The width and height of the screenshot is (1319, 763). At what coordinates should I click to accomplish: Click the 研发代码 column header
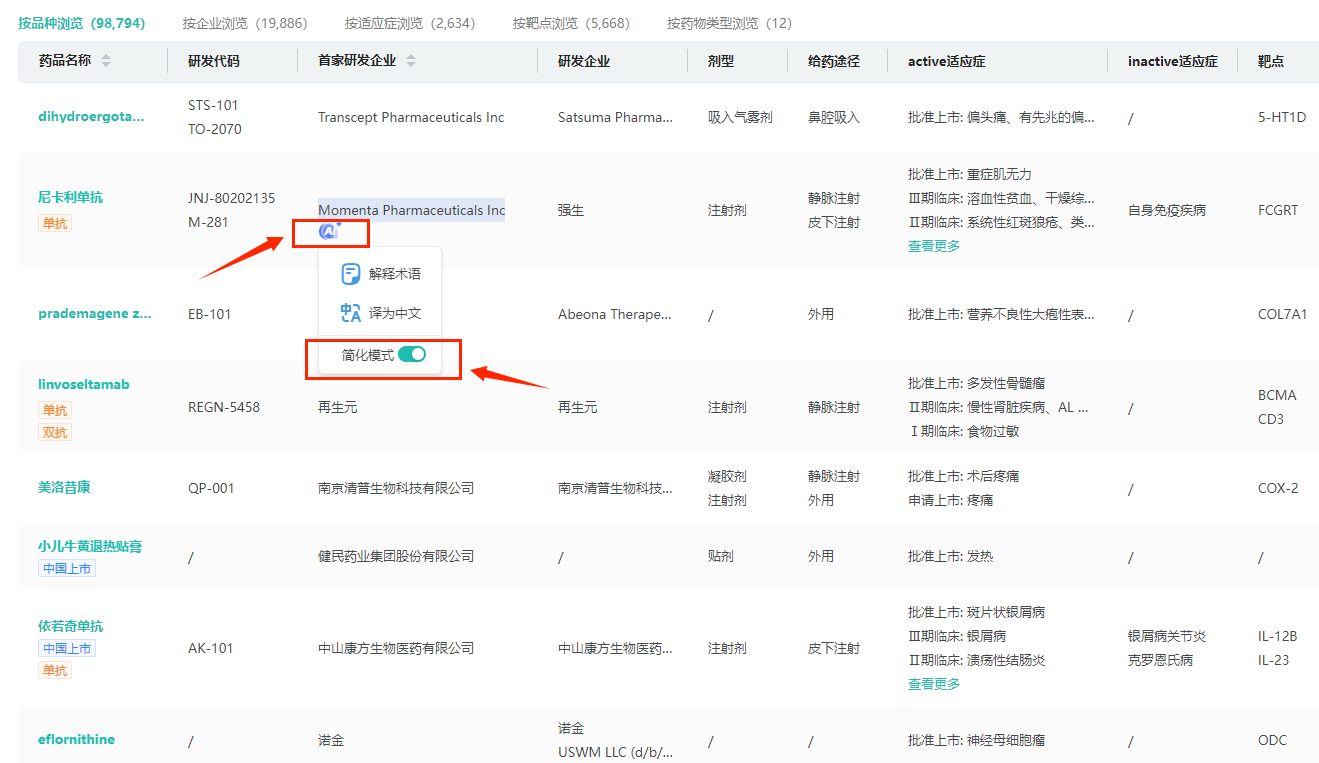(214, 61)
